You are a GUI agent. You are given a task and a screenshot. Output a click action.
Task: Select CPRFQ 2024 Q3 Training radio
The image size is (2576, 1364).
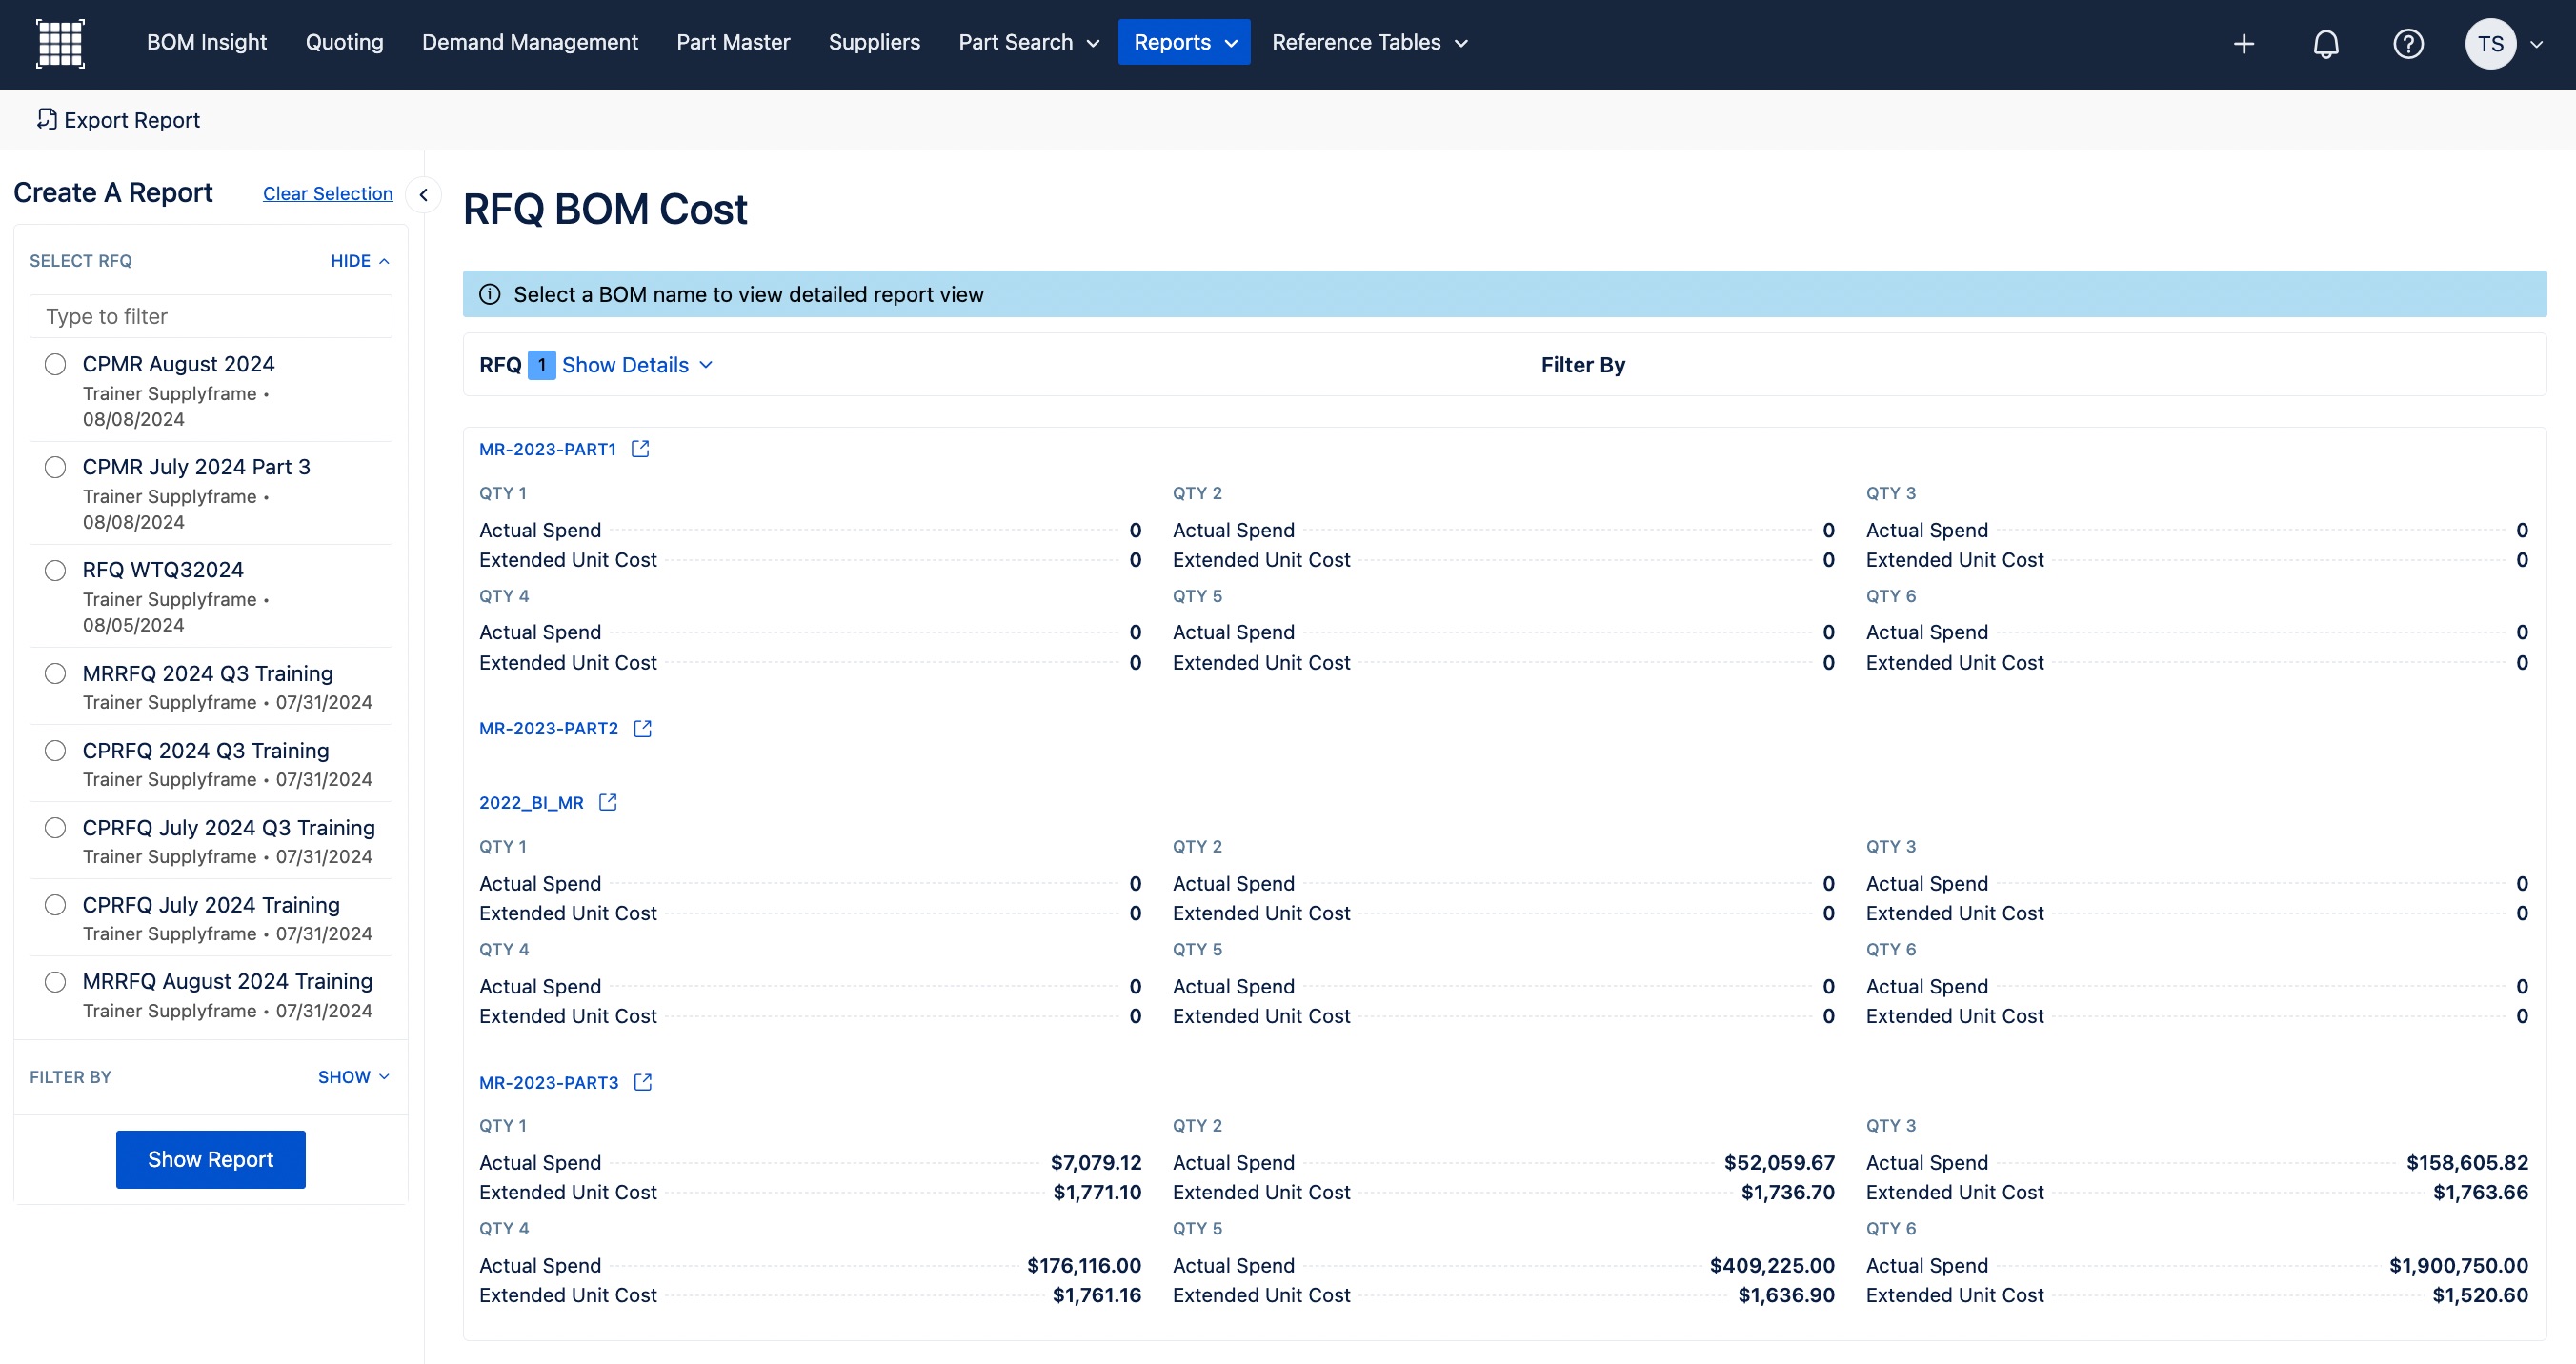tap(55, 750)
